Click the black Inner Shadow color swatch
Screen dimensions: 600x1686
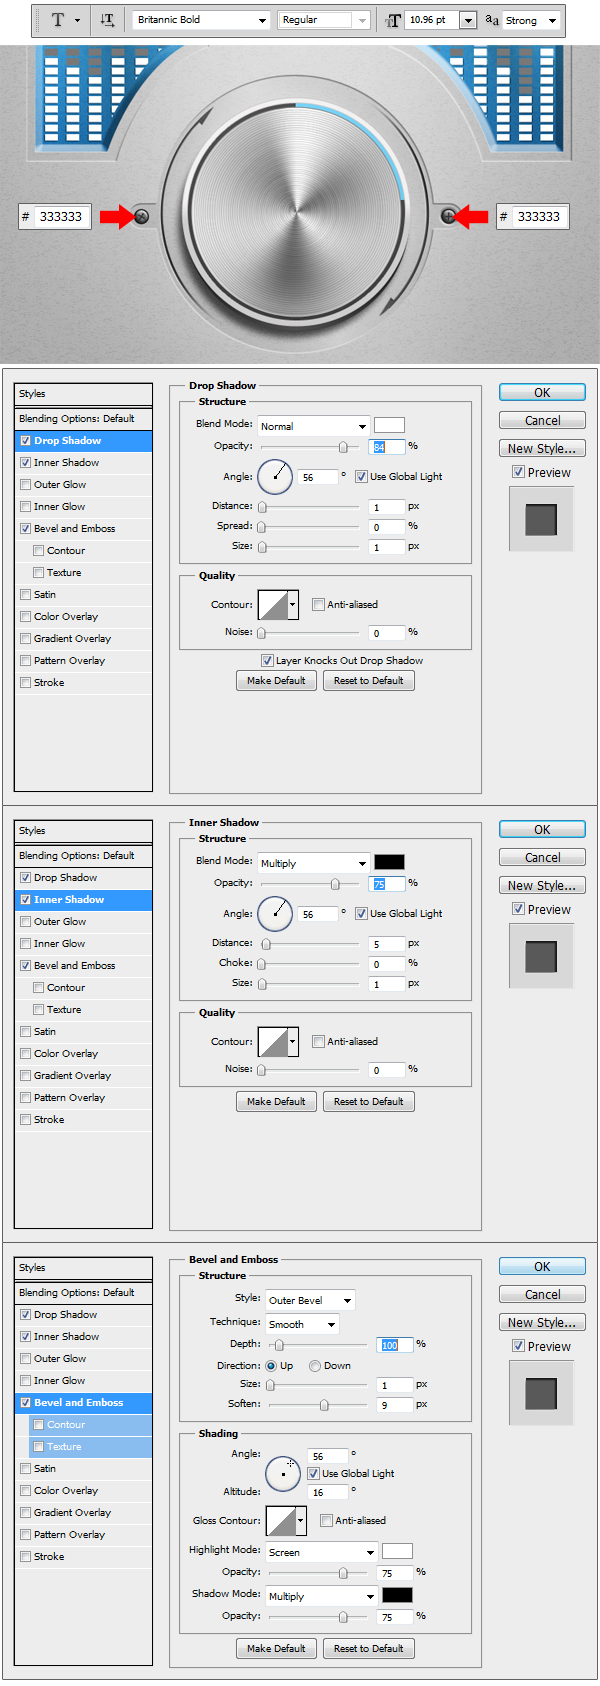point(389,862)
